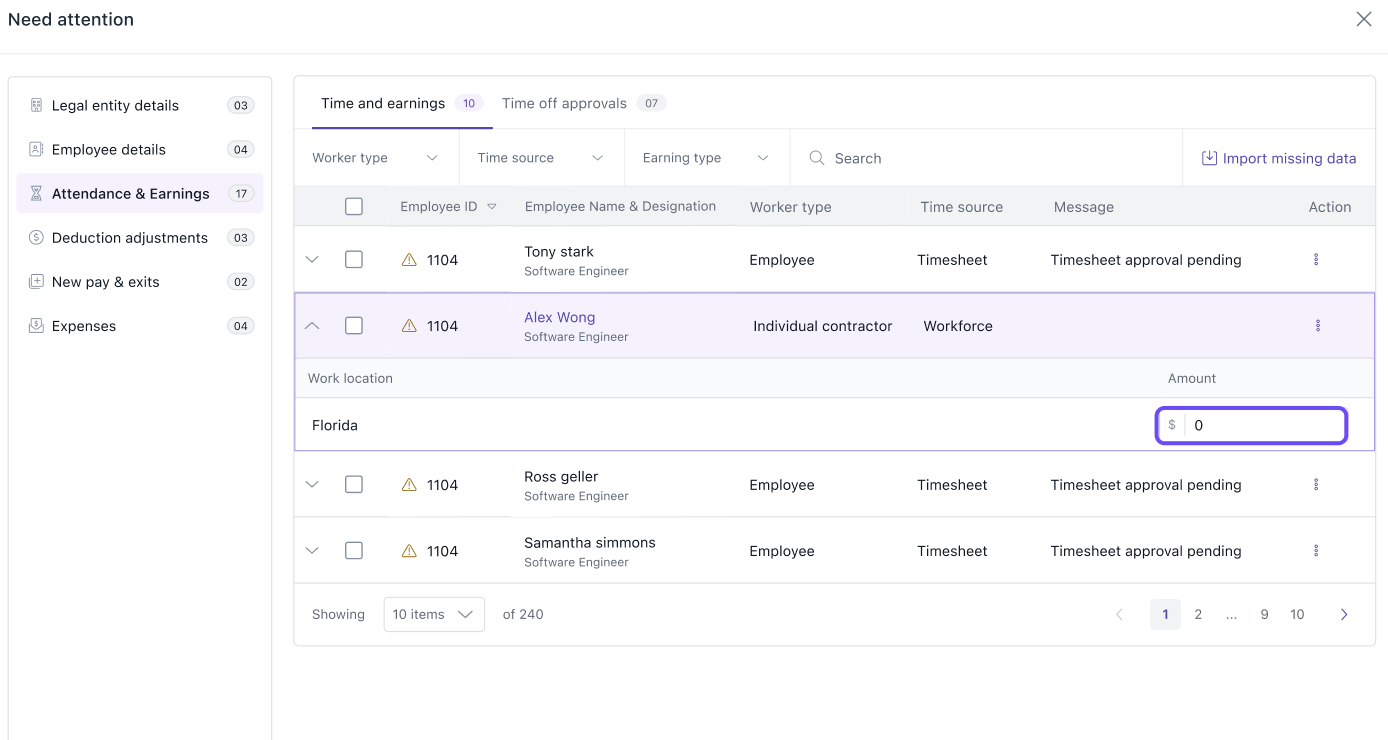
Task: Open the Alex Wong employee name link
Action: (560, 318)
